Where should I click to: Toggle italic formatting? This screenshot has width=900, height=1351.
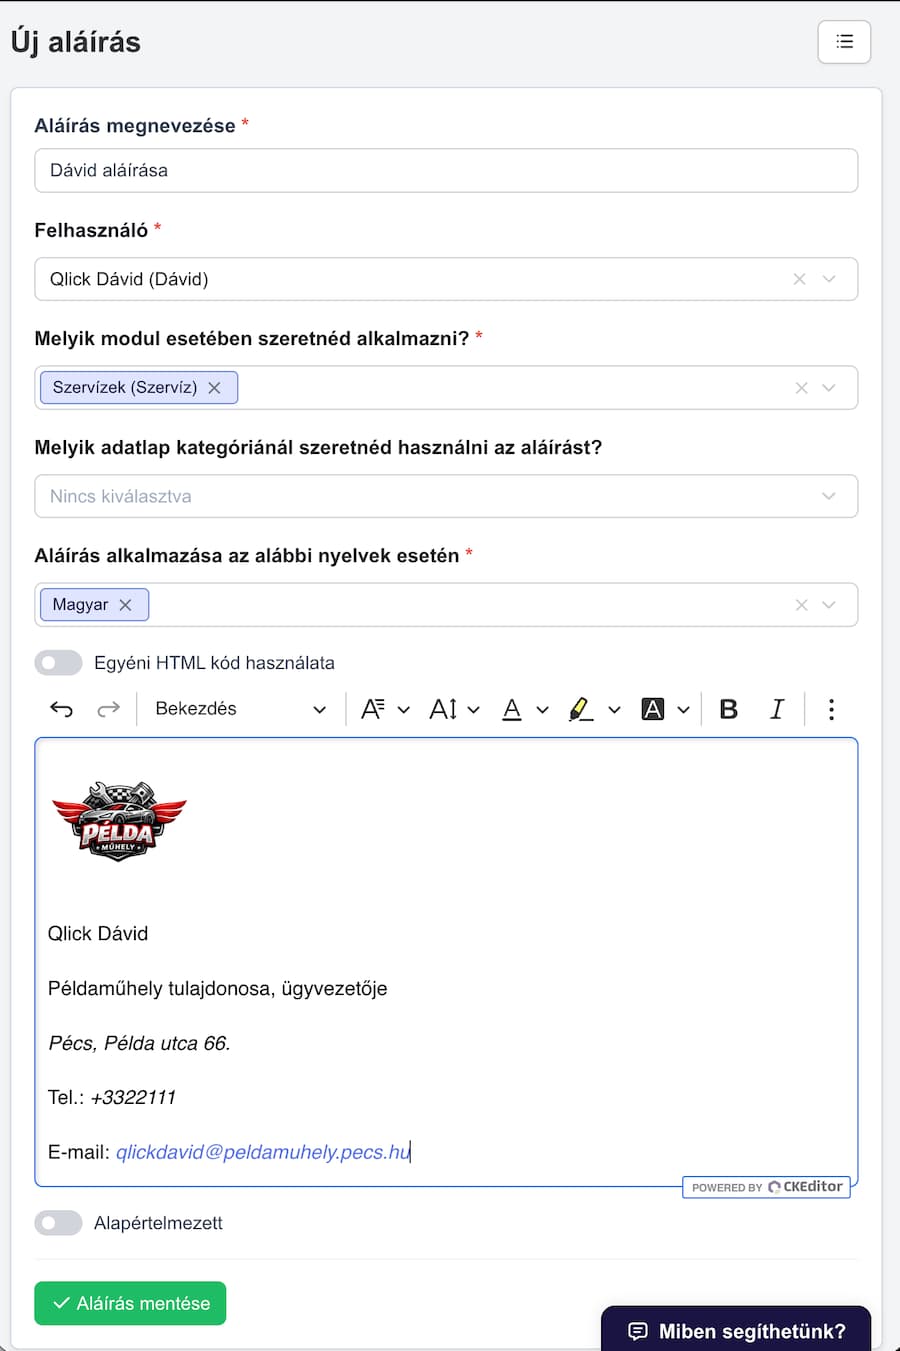pos(777,709)
